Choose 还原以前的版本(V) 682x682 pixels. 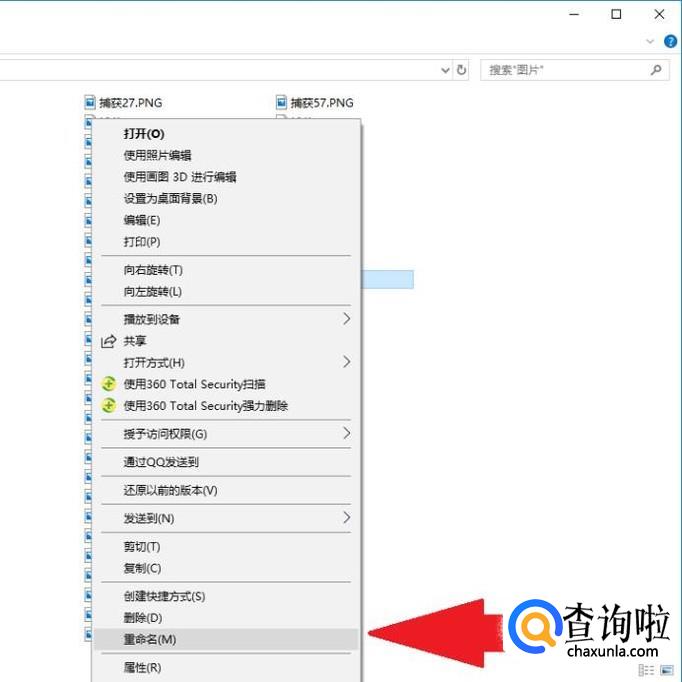(x=226, y=490)
